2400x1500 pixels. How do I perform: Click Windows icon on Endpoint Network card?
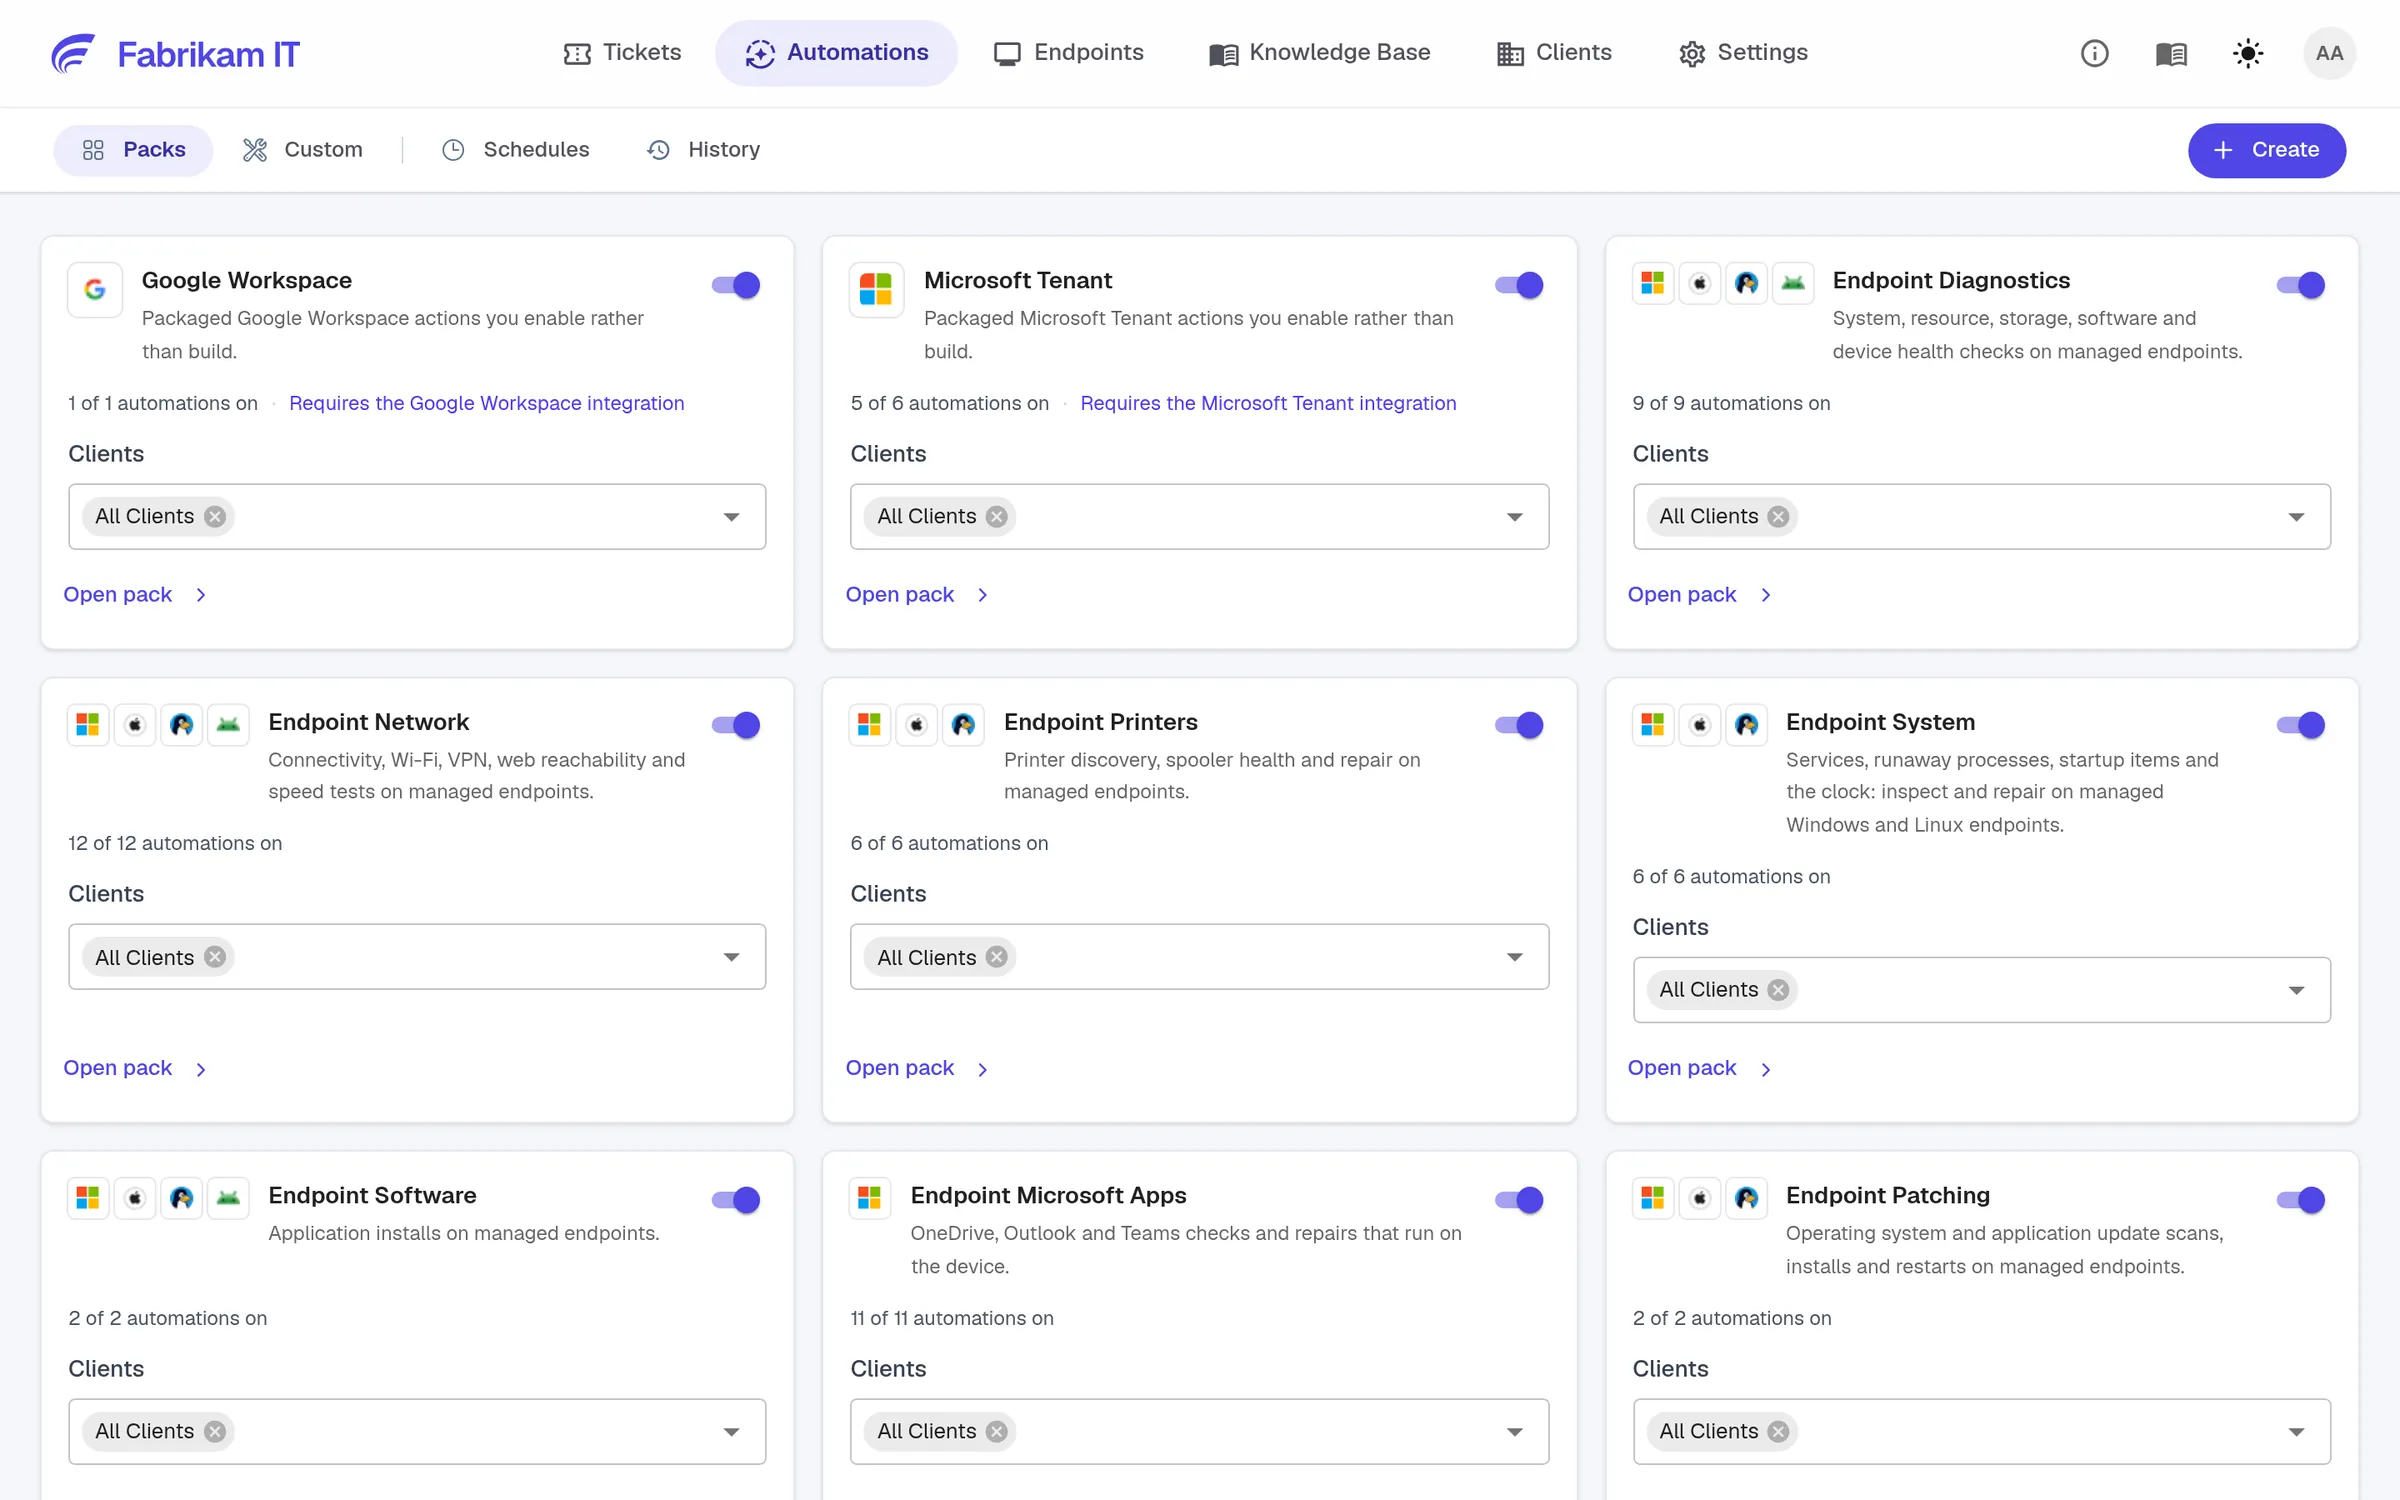click(x=88, y=725)
